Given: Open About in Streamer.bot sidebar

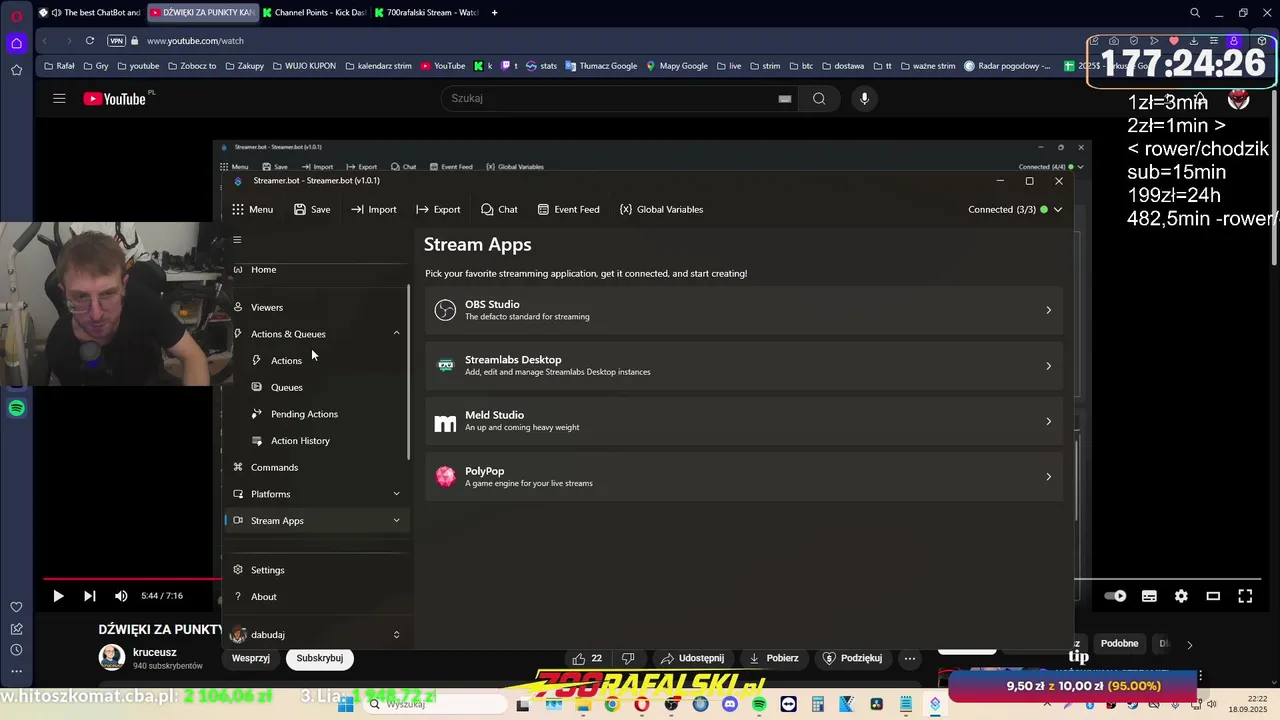Looking at the screenshot, I should click(x=263, y=597).
